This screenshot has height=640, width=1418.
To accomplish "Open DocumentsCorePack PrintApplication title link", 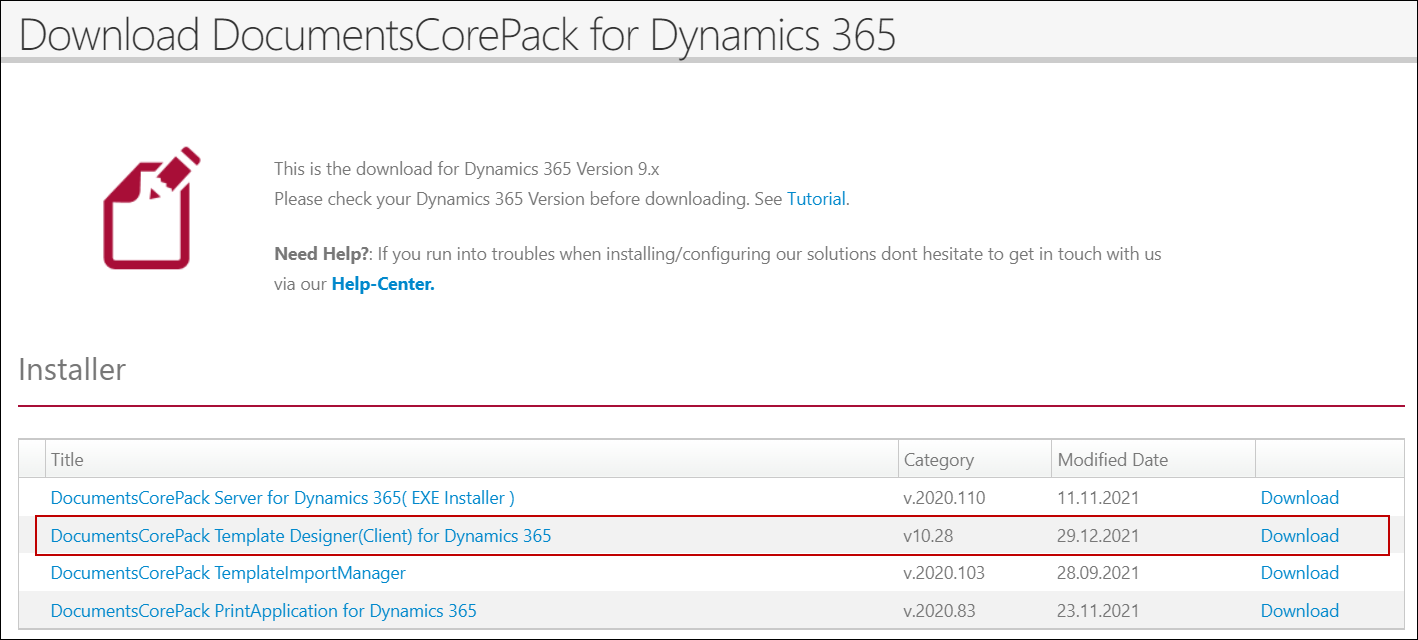I will [263, 611].
